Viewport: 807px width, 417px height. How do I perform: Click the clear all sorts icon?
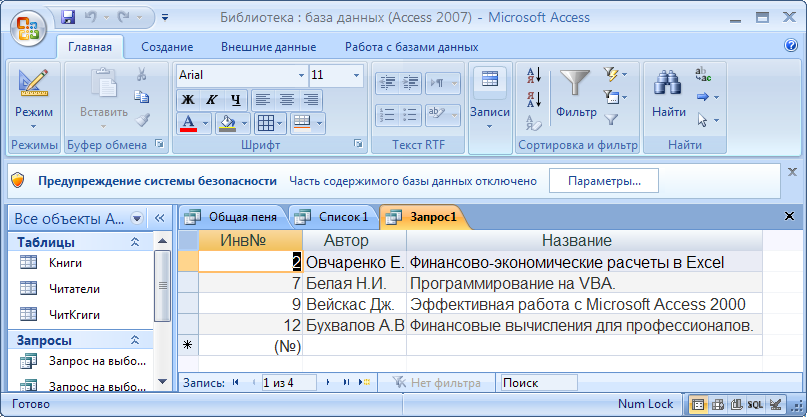[534, 123]
